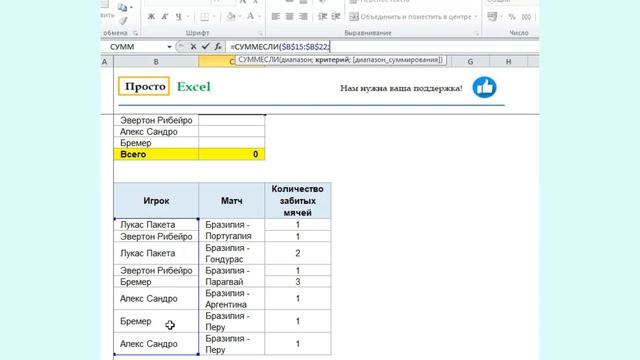Click the Матч column header cell
The image size is (640, 360).
tap(231, 201)
